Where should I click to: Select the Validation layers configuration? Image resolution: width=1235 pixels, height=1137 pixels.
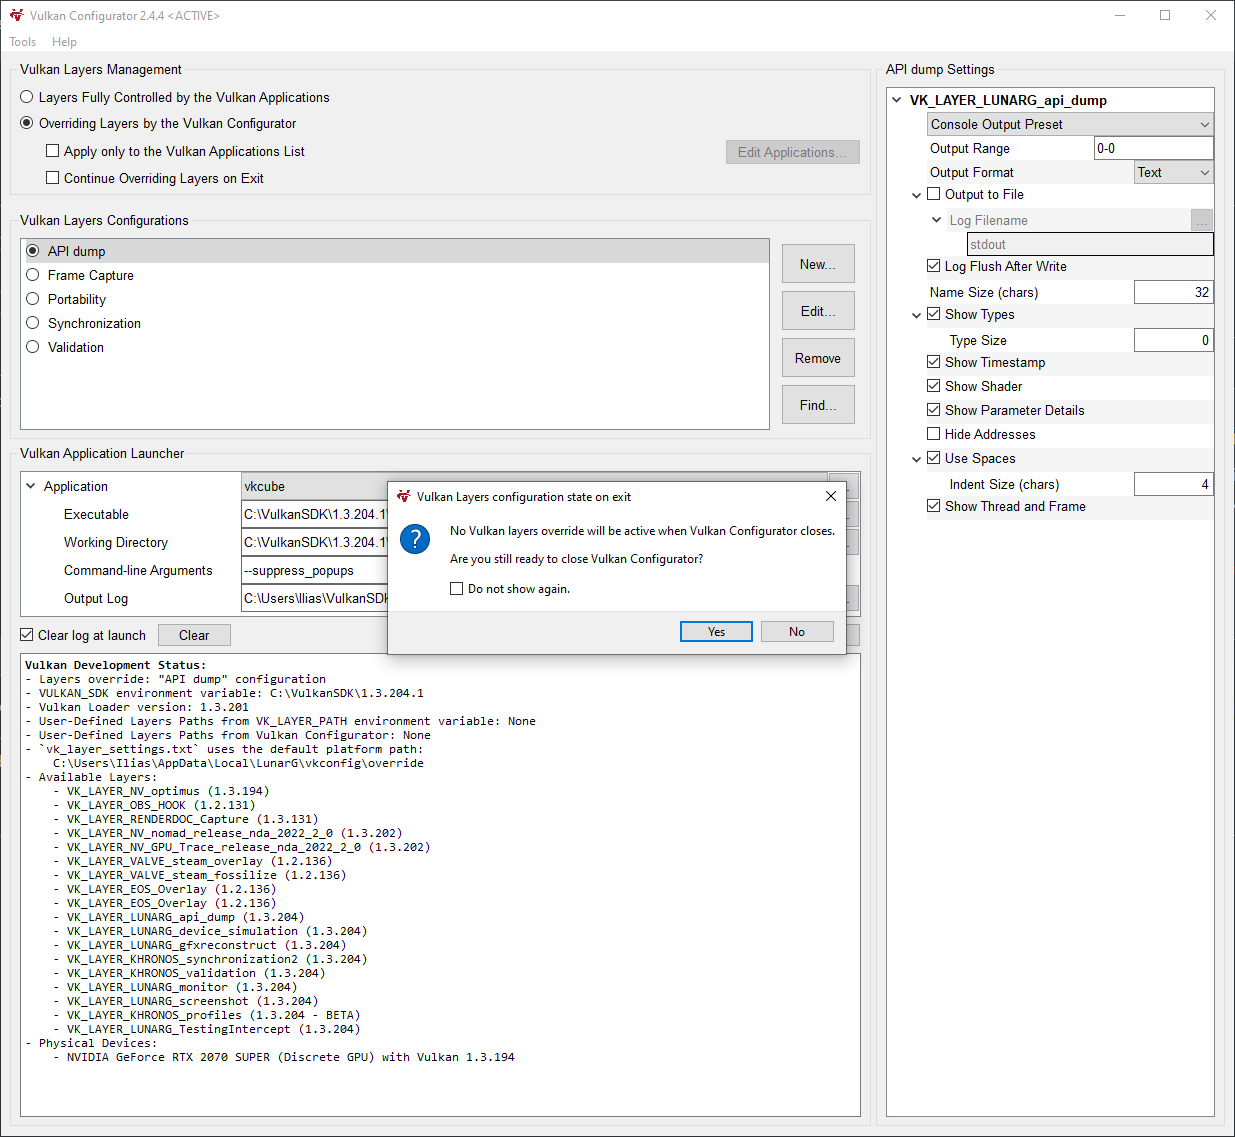[x=33, y=347]
